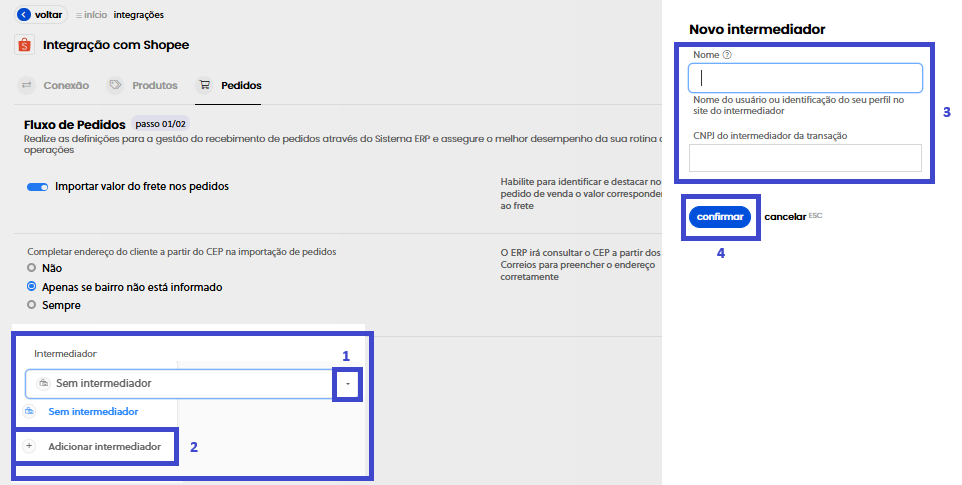Screen dimensions: 962x485
Task: Click the O ERP irá consultar help text
Action: coord(580,265)
